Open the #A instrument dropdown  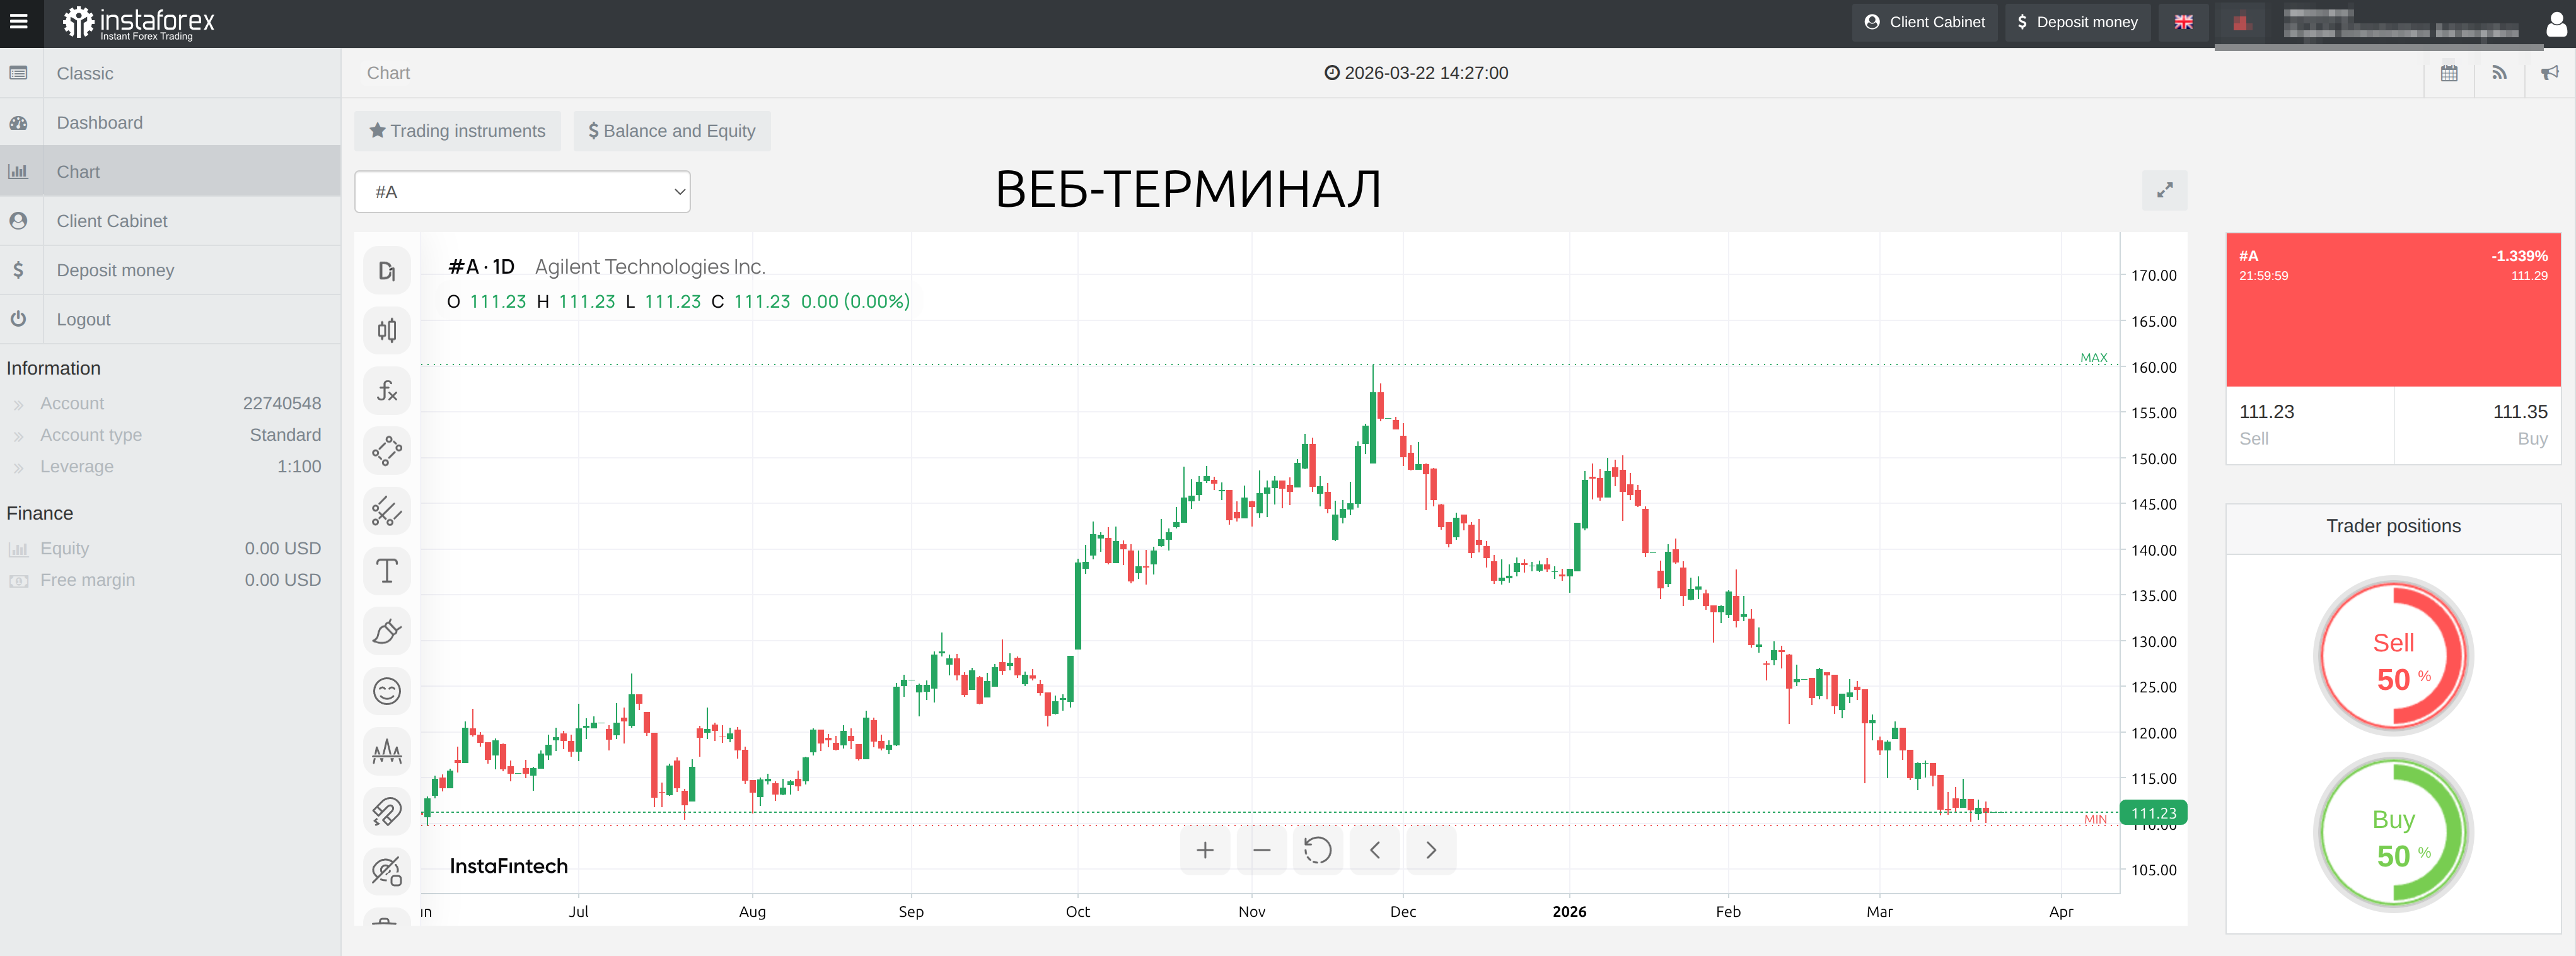pos(522,192)
